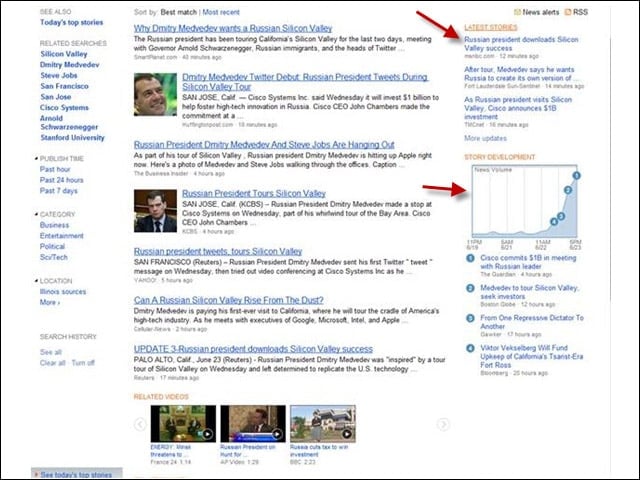Open 'Russian president tweets, tours Silicon Valley'
Screen dimensions: 640x480
click(218, 251)
